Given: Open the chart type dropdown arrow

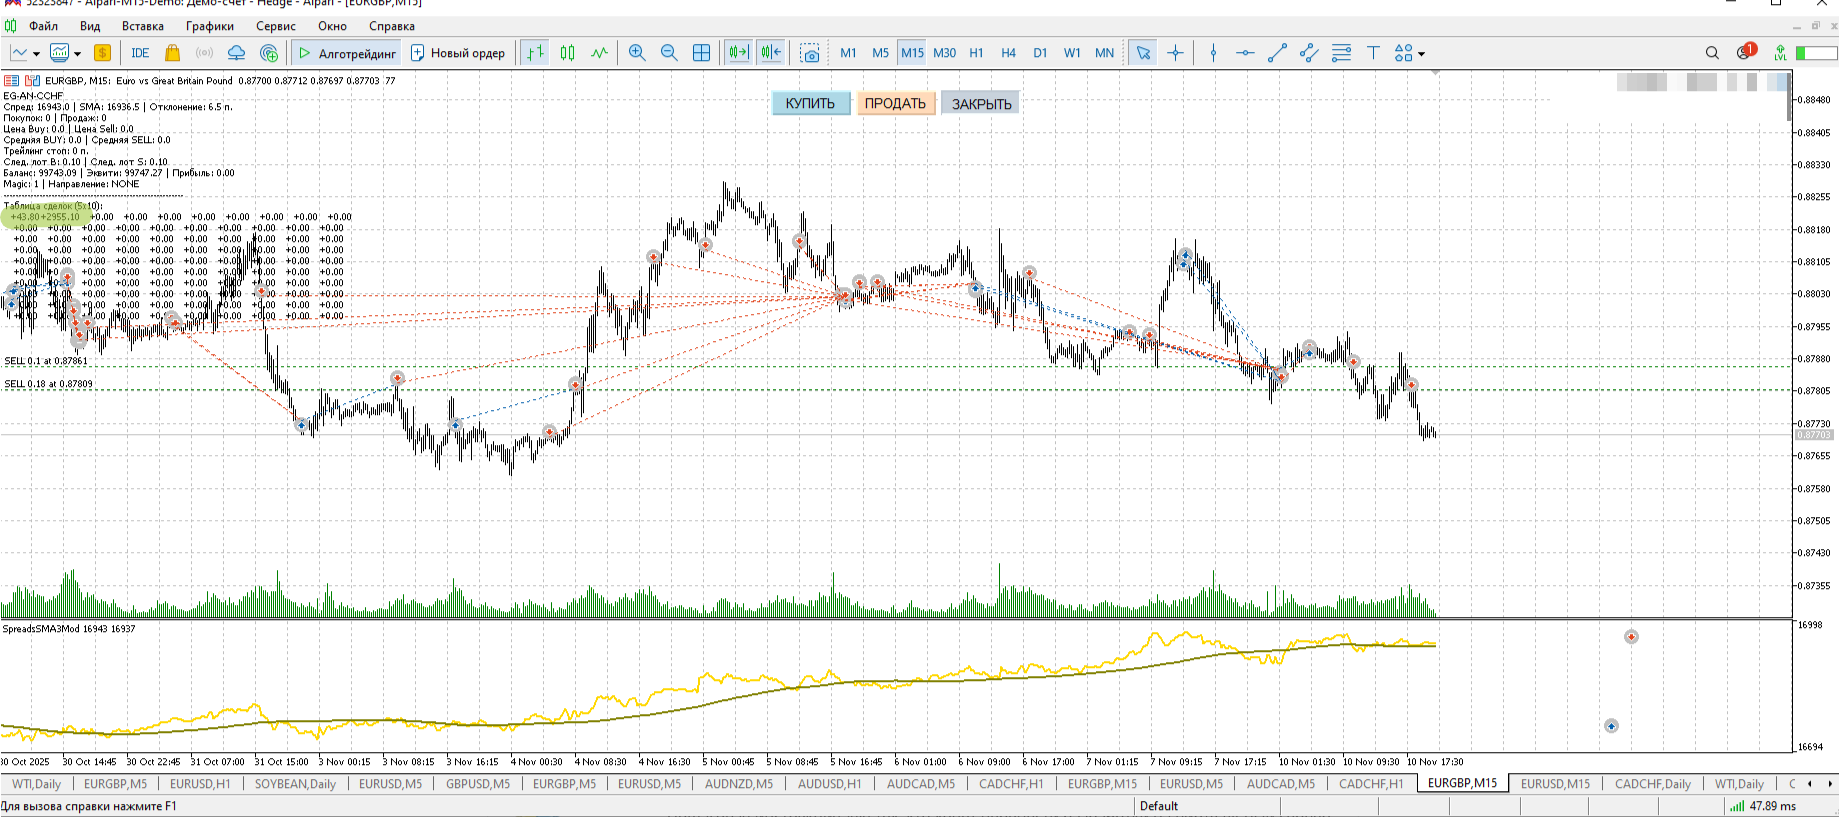Looking at the screenshot, I should pos(36,54).
